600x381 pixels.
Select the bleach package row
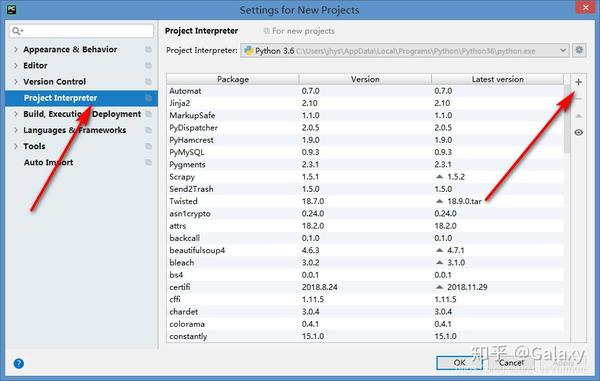click(x=365, y=262)
